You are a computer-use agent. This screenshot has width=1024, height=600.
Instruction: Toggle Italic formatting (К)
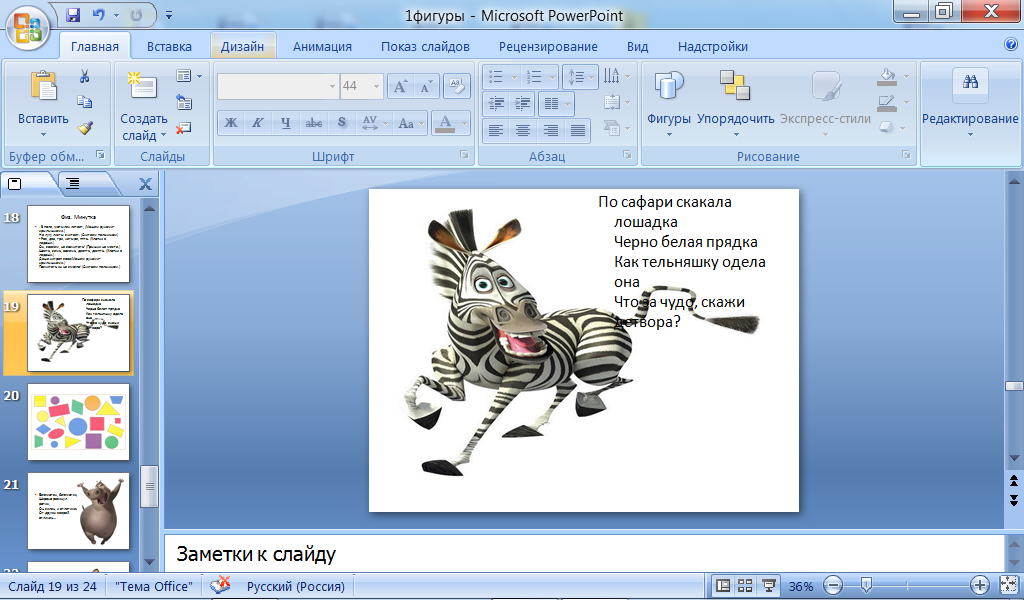point(258,123)
